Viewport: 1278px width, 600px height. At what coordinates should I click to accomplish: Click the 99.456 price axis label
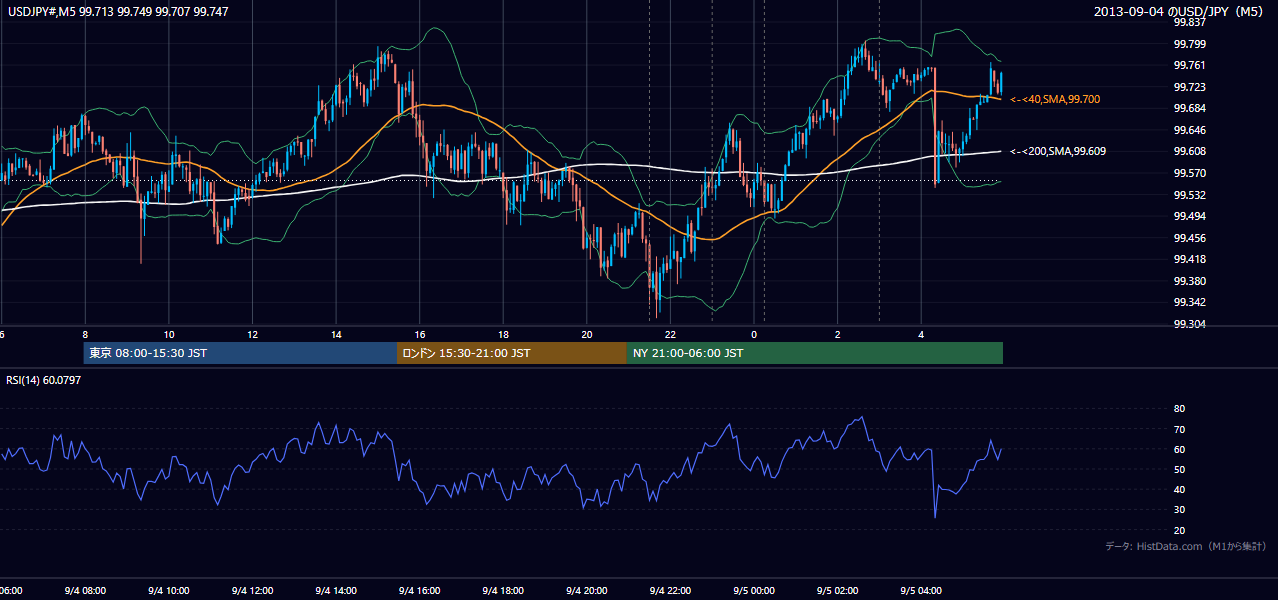[1189, 238]
